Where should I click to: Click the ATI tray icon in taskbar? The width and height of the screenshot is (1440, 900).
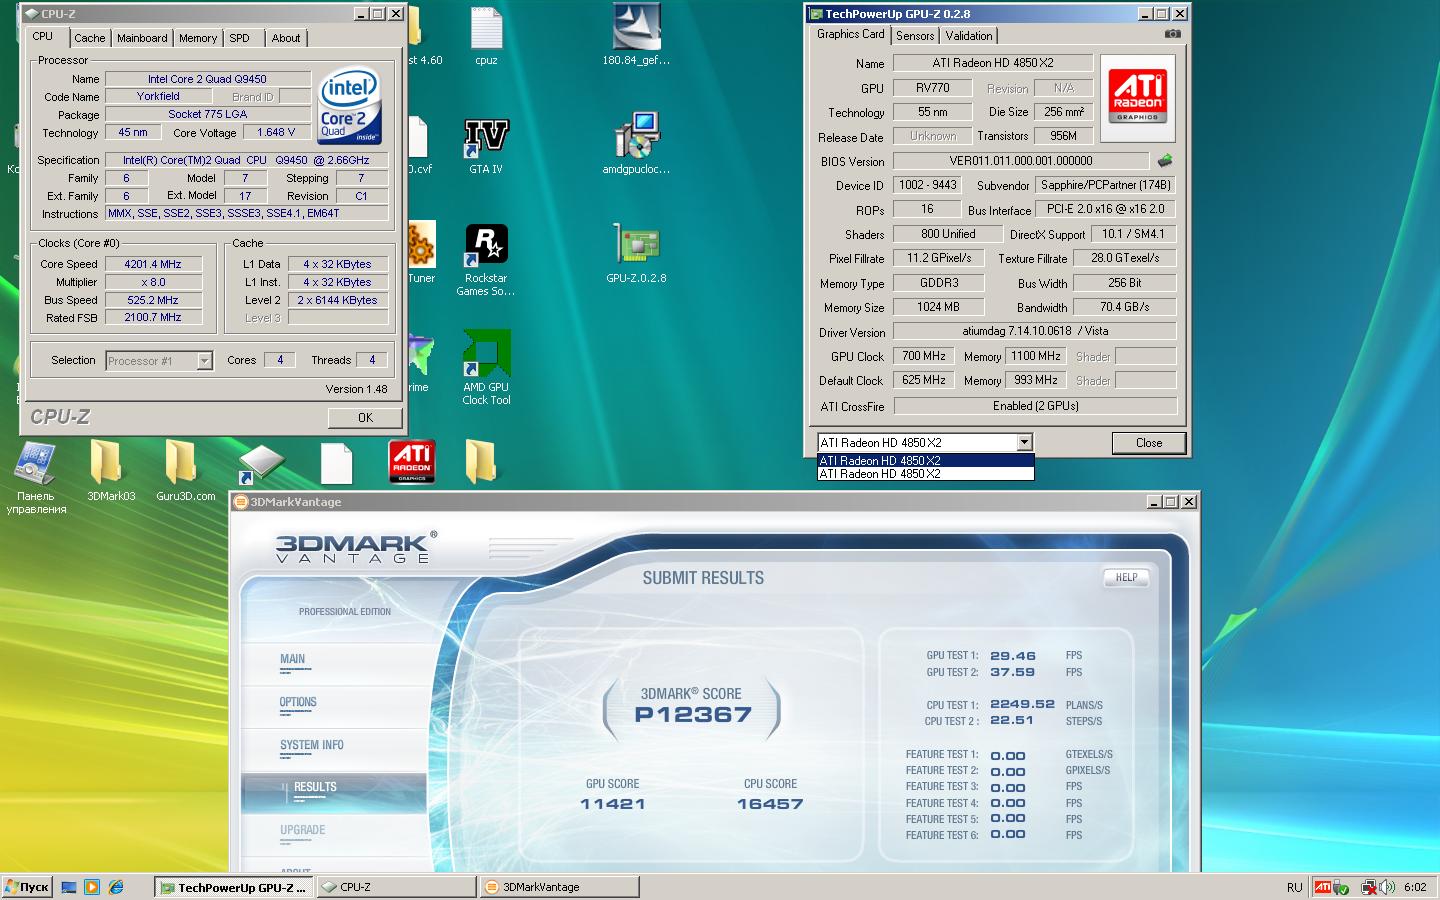pos(1323,887)
